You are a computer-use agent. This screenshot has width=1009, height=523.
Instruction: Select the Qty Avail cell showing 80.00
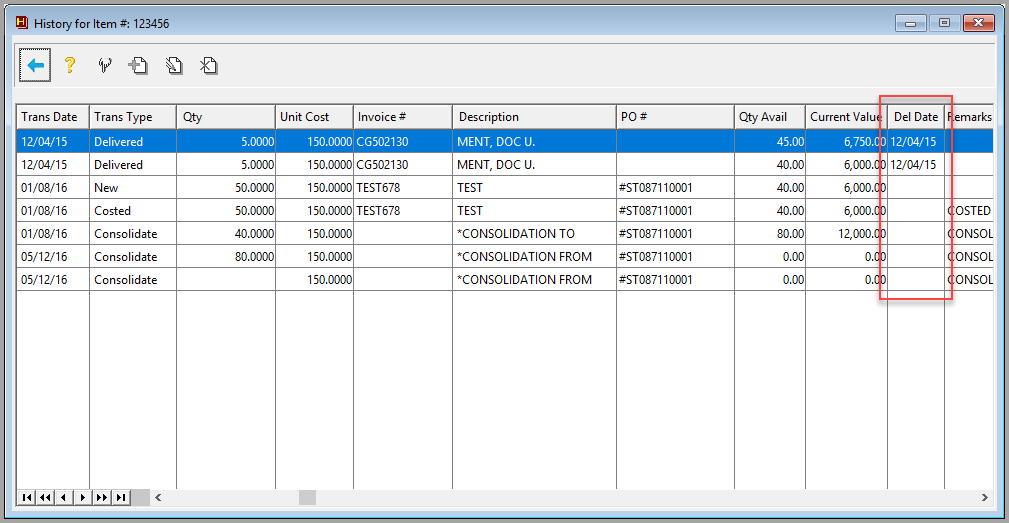click(x=770, y=234)
